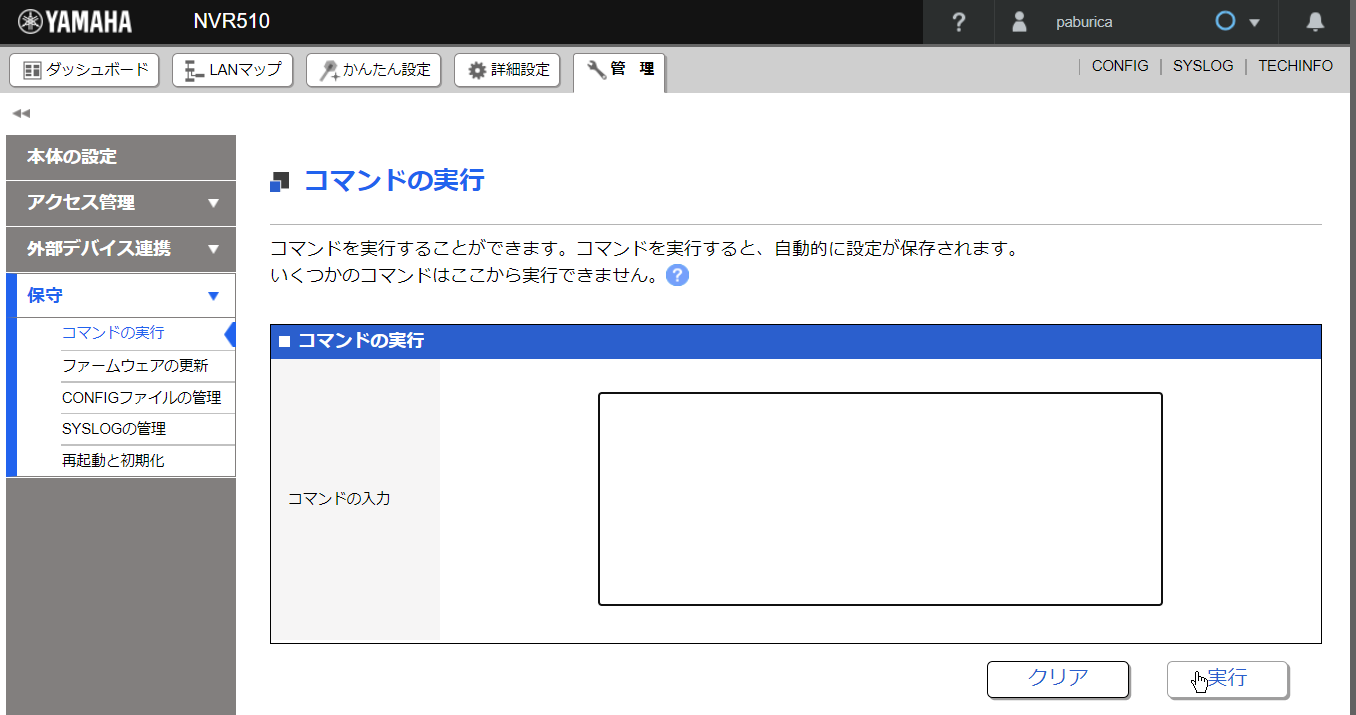Click the user profile icon
The image size is (1356, 715).
pyautogui.click(x=1019, y=22)
